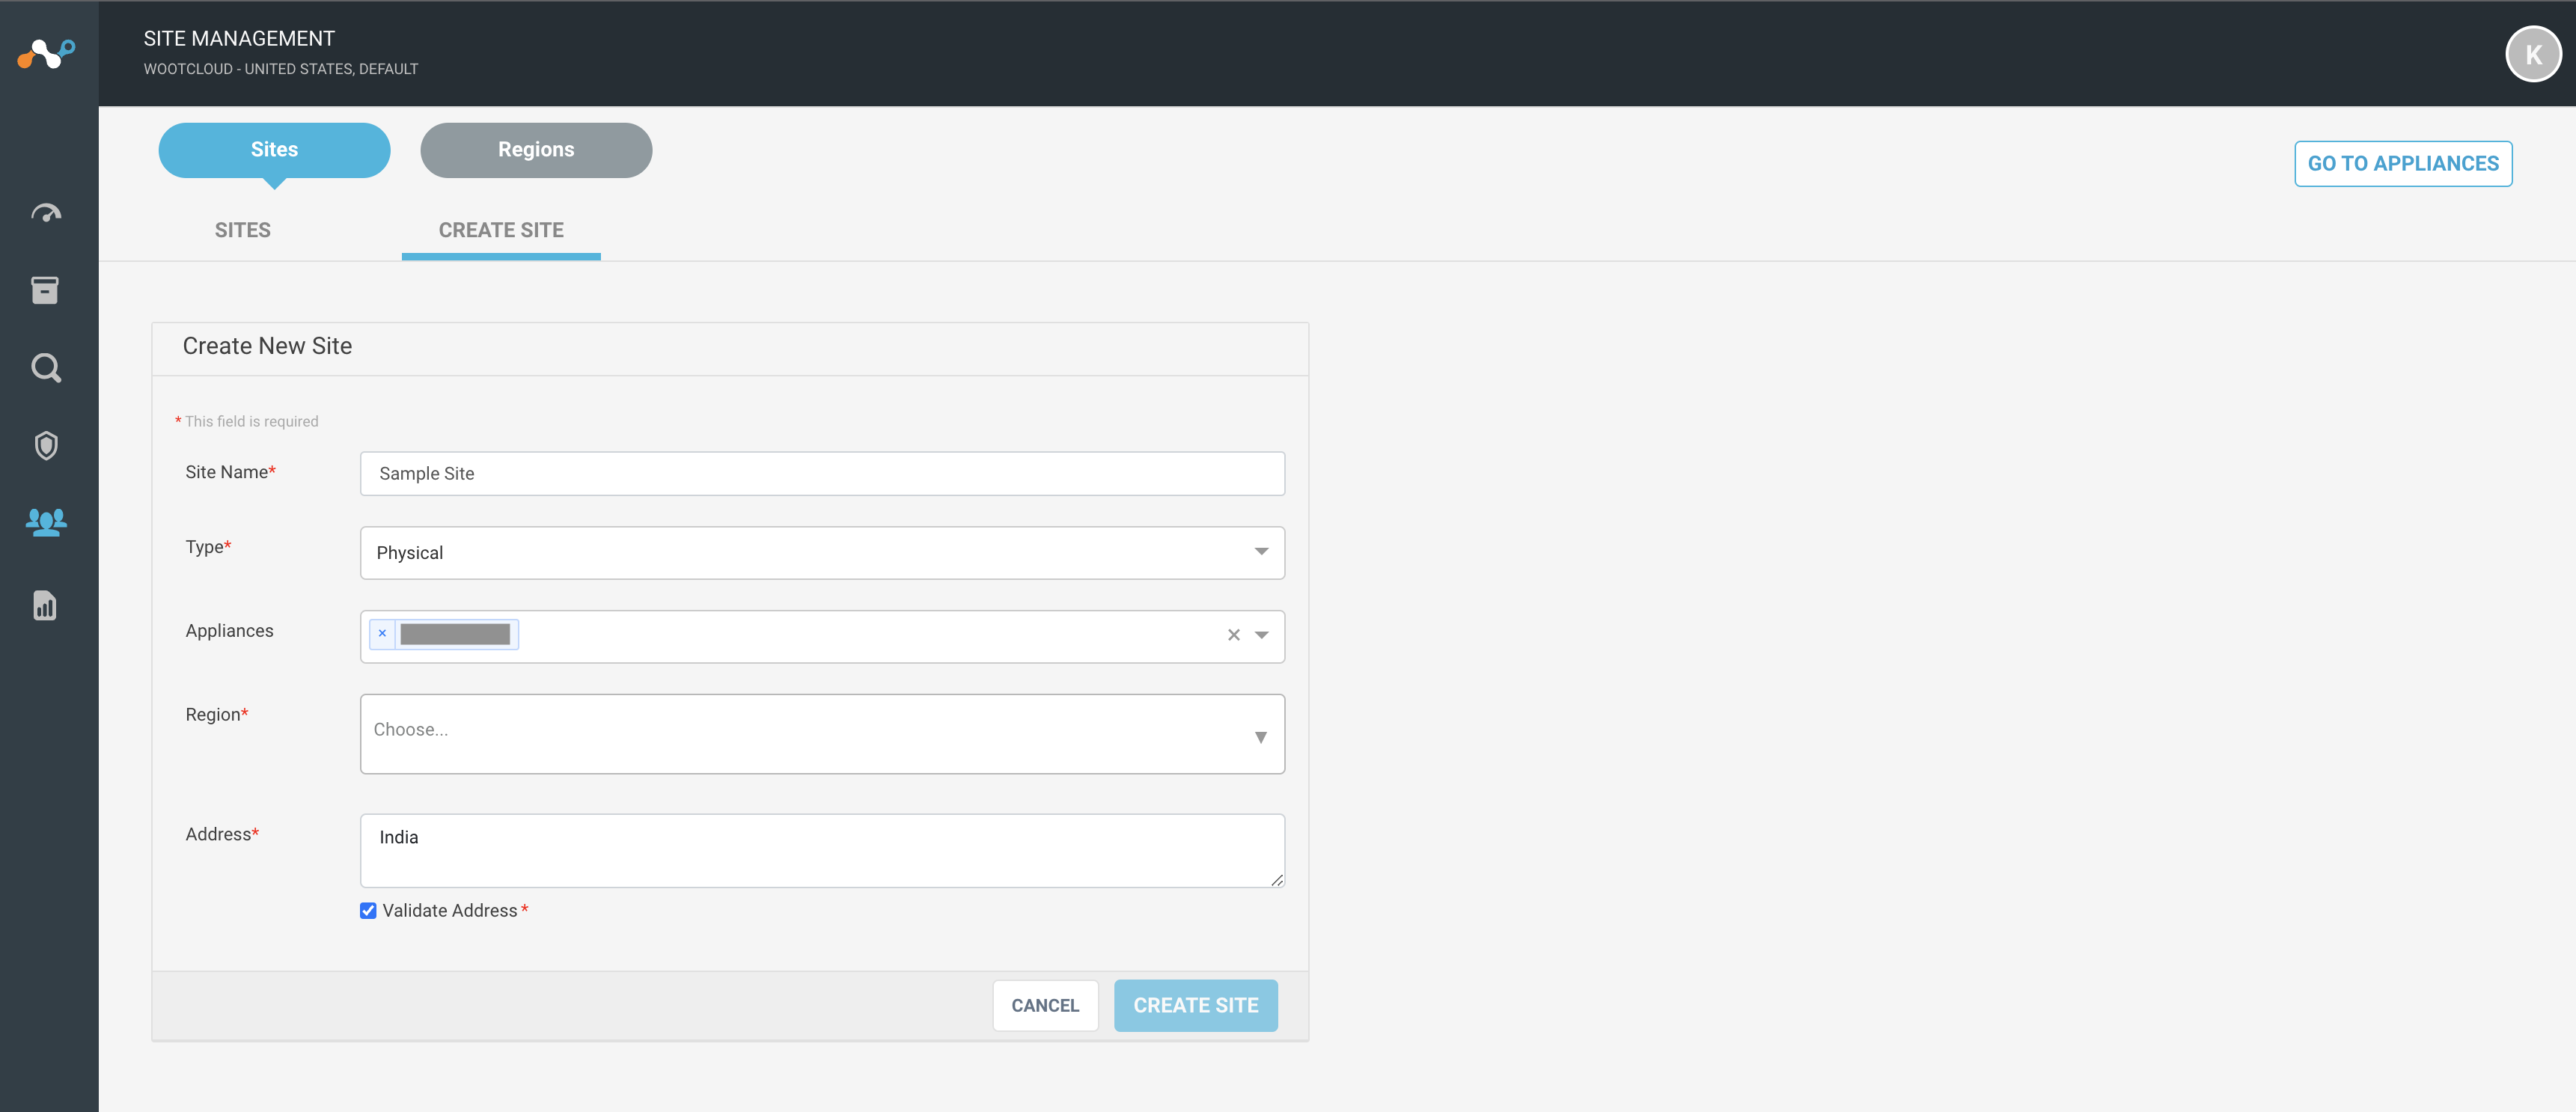Switch to the SITES tab
The width and height of the screenshot is (2576, 1112).
[x=242, y=228]
